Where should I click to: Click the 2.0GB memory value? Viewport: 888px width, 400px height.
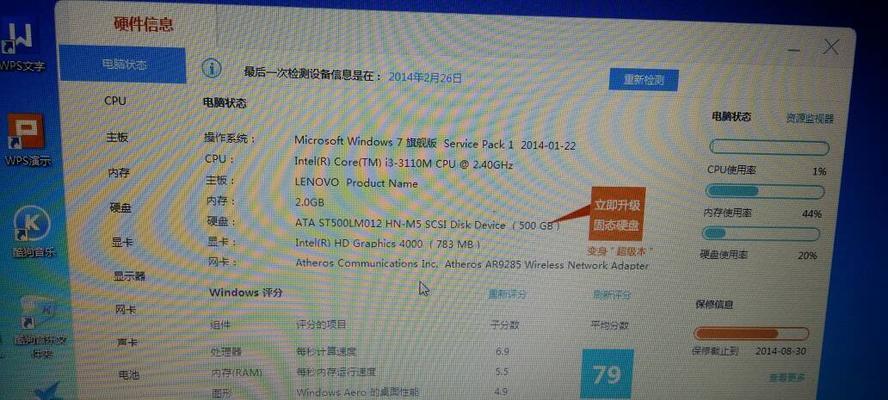(x=310, y=202)
